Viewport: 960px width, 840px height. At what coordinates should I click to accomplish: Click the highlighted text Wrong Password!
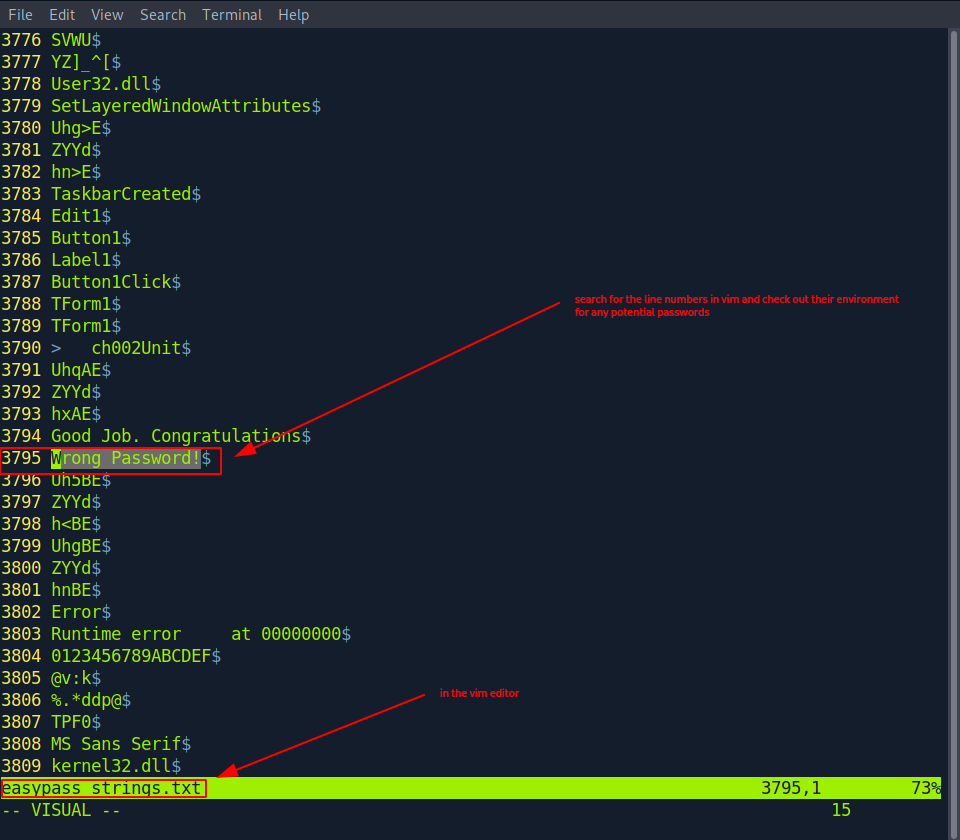[125, 457]
